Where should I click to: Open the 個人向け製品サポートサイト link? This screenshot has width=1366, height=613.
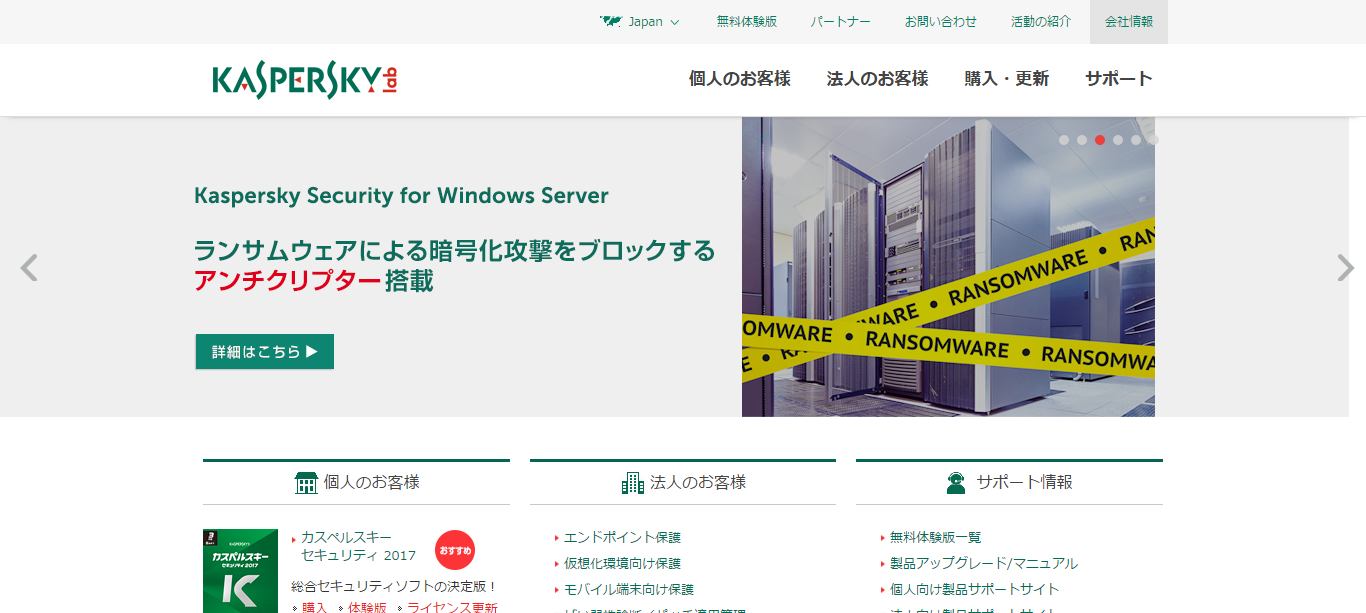click(x=975, y=590)
